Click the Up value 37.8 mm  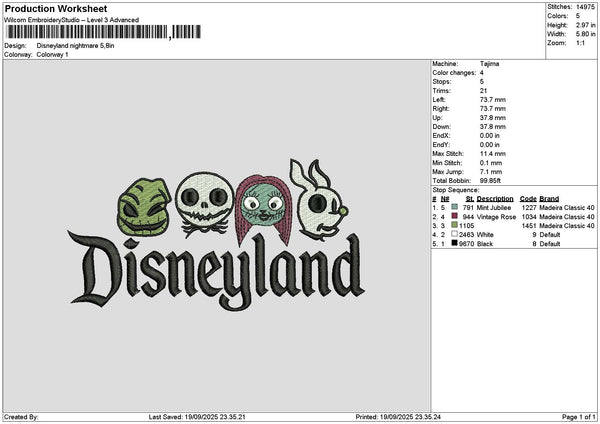(x=493, y=118)
